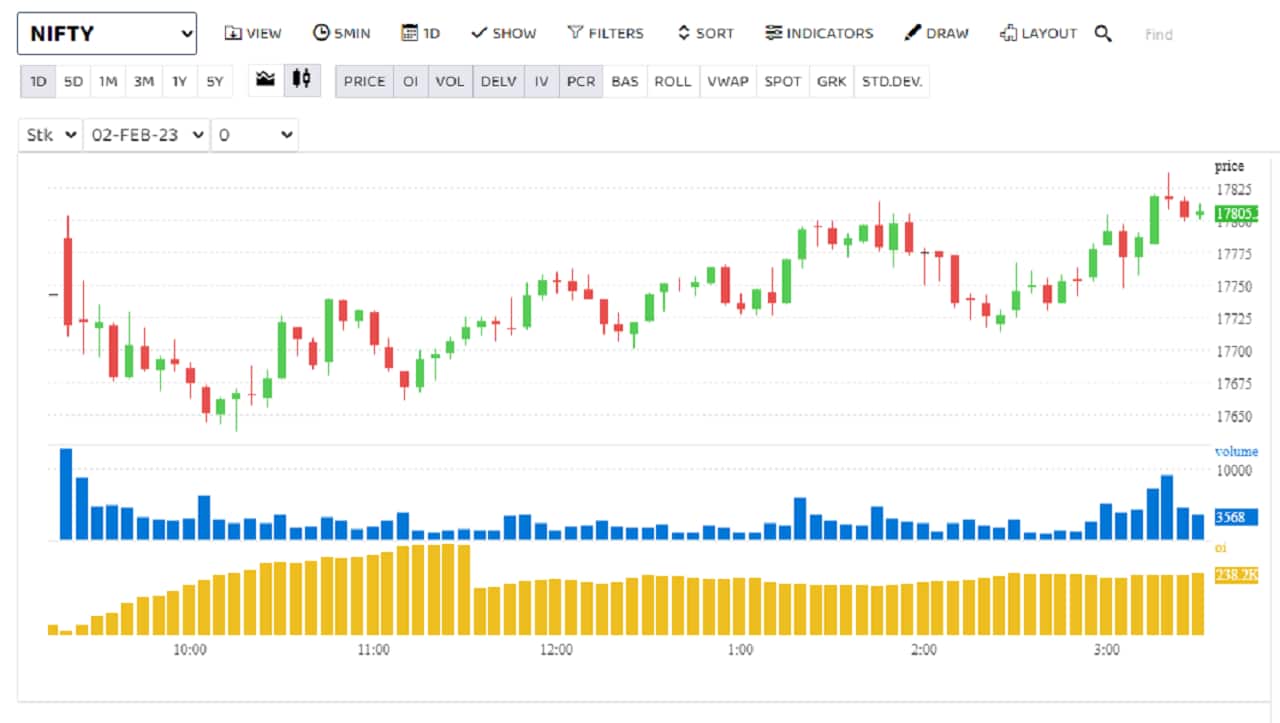The width and height of the screenshot is (1280, 723).
Task: Enable the VWAP series
Action: pyautogui.click(x=728, y=82)
